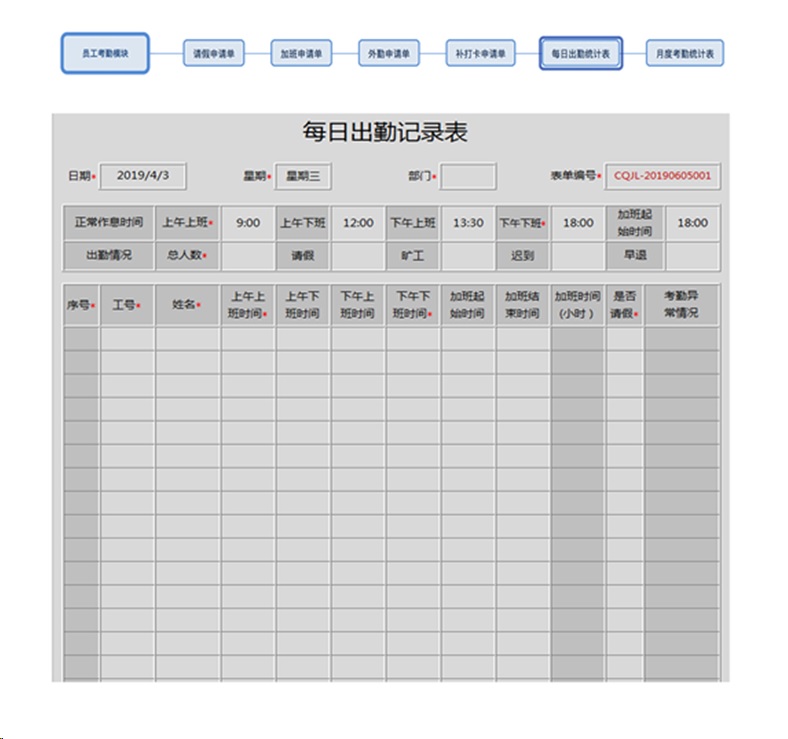The height and width of the screenshot is (739, 788).
Task: Click the empty 总人数 value cell
Action: [248, 255]
